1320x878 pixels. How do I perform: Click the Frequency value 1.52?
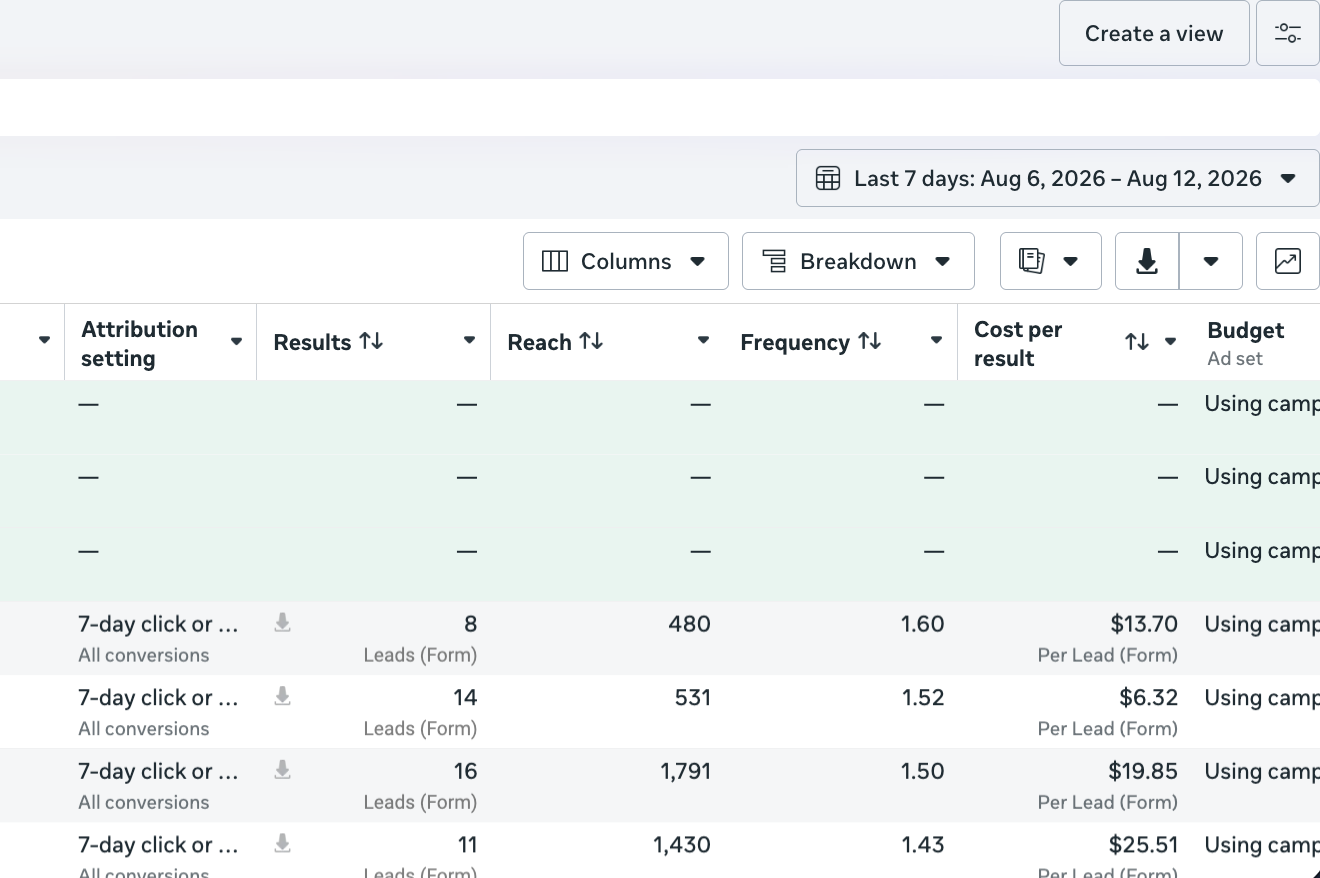[x=923, y=697]
